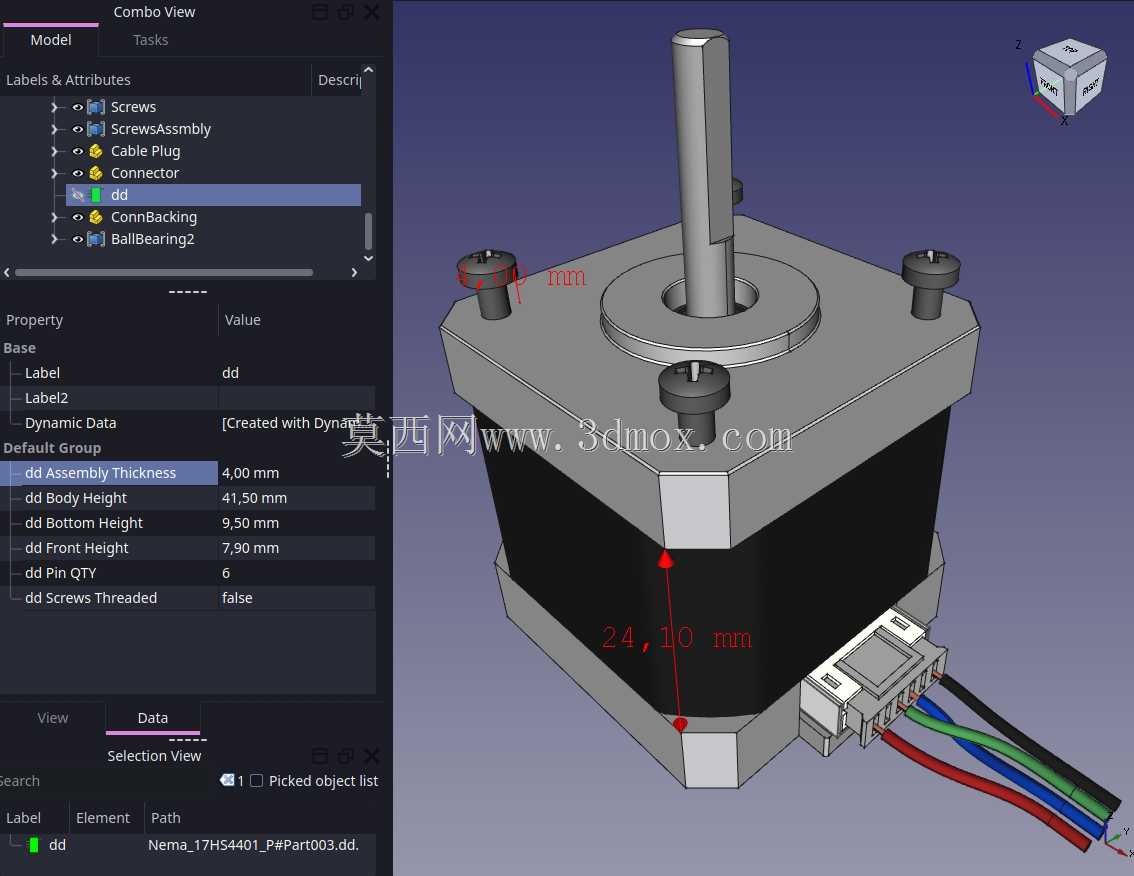Click the green dd object icon
The width and height of the screenshot is (1134, 876).
pos(96,195)
